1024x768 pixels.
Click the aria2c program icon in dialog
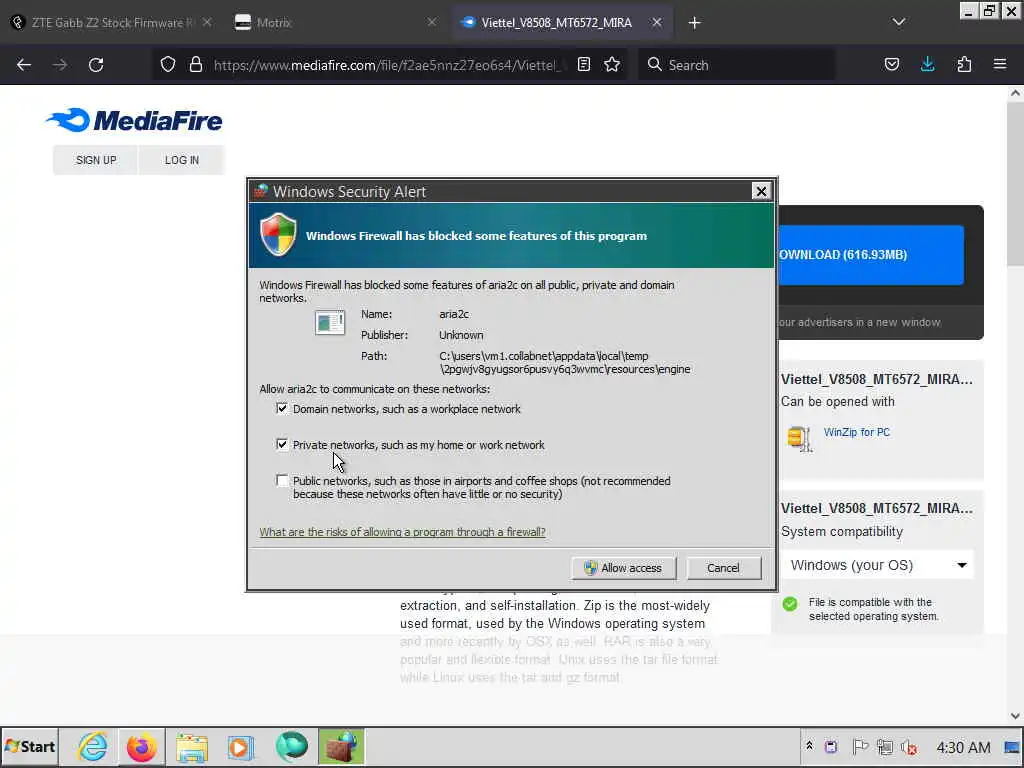point(330,323)
